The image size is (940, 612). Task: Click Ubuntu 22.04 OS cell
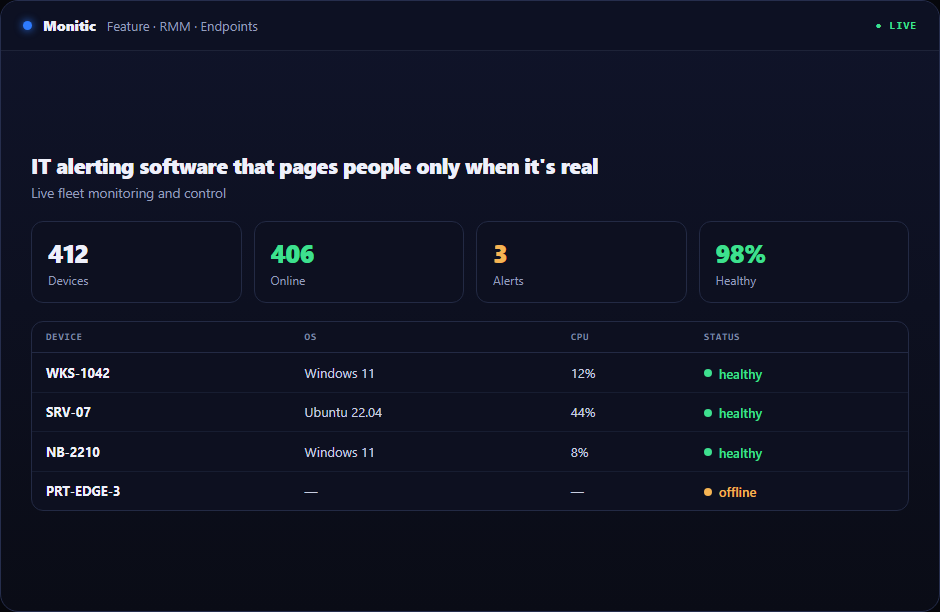[x=343, y=412]
